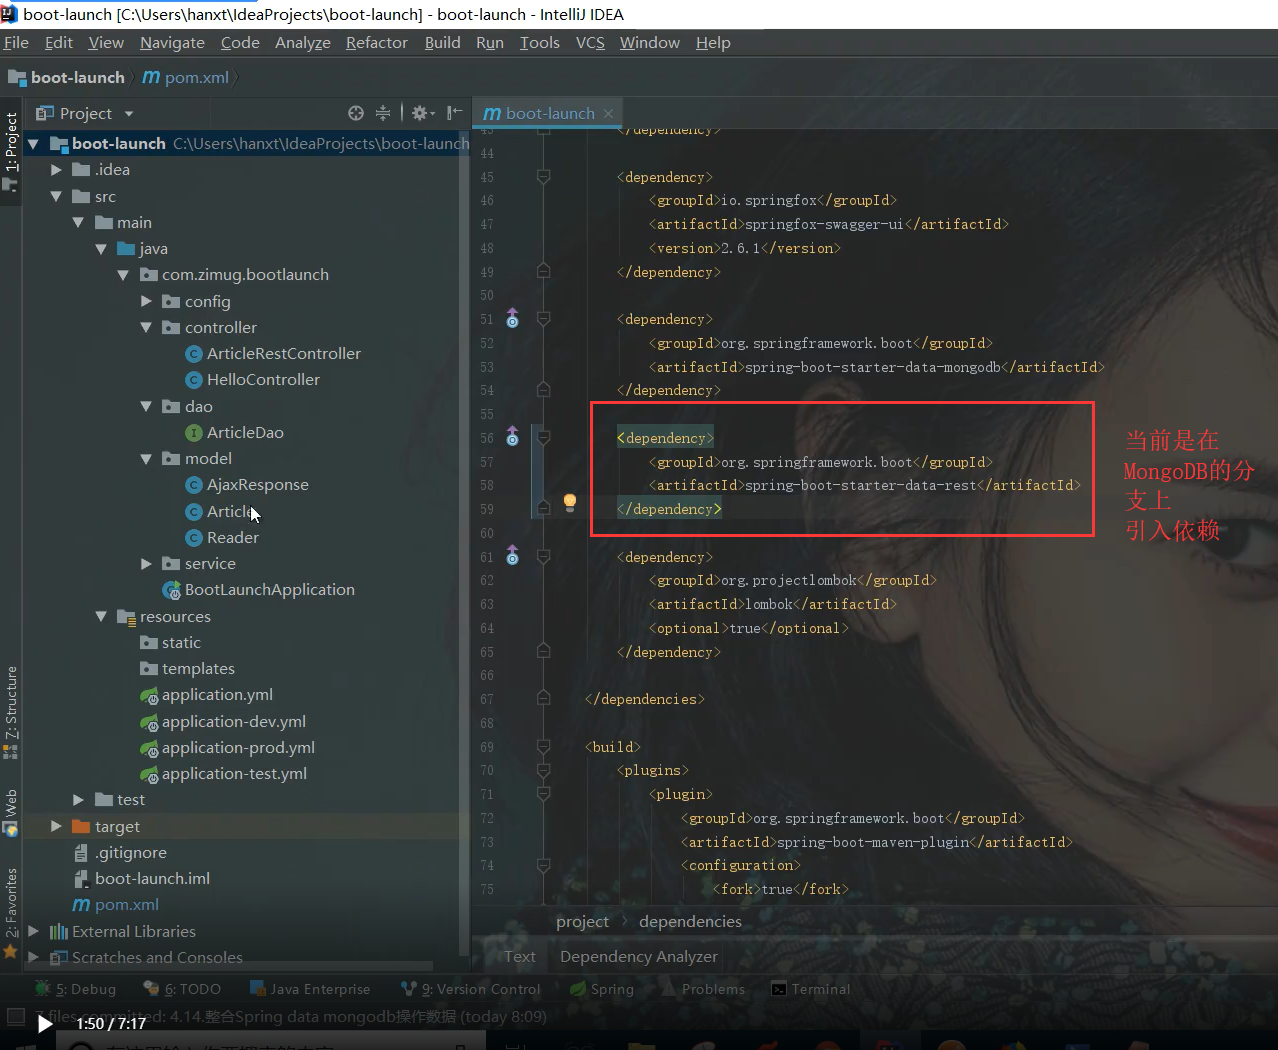The image size is (1278, 1050).
Task: Click the hide Project panel icon
Action: click(x=454, y=113)
